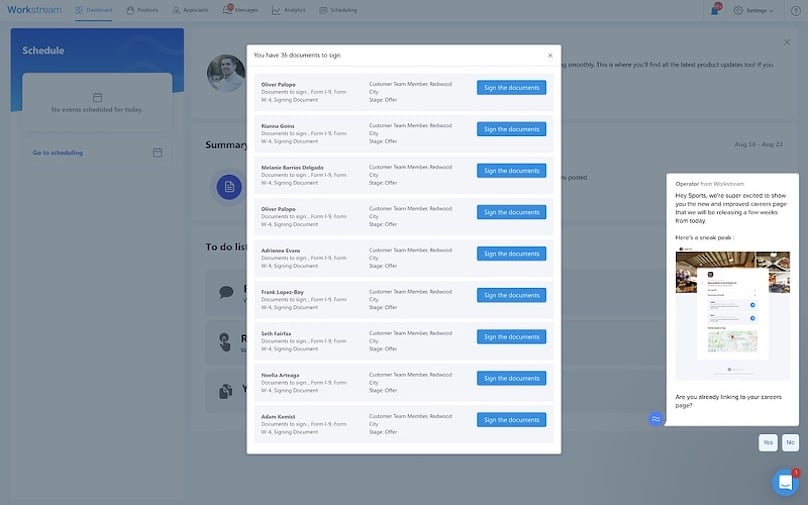Click the Workstream logo
Viewport: 808px width, 505px height.
pyautogui.click(x=34, y=10)
